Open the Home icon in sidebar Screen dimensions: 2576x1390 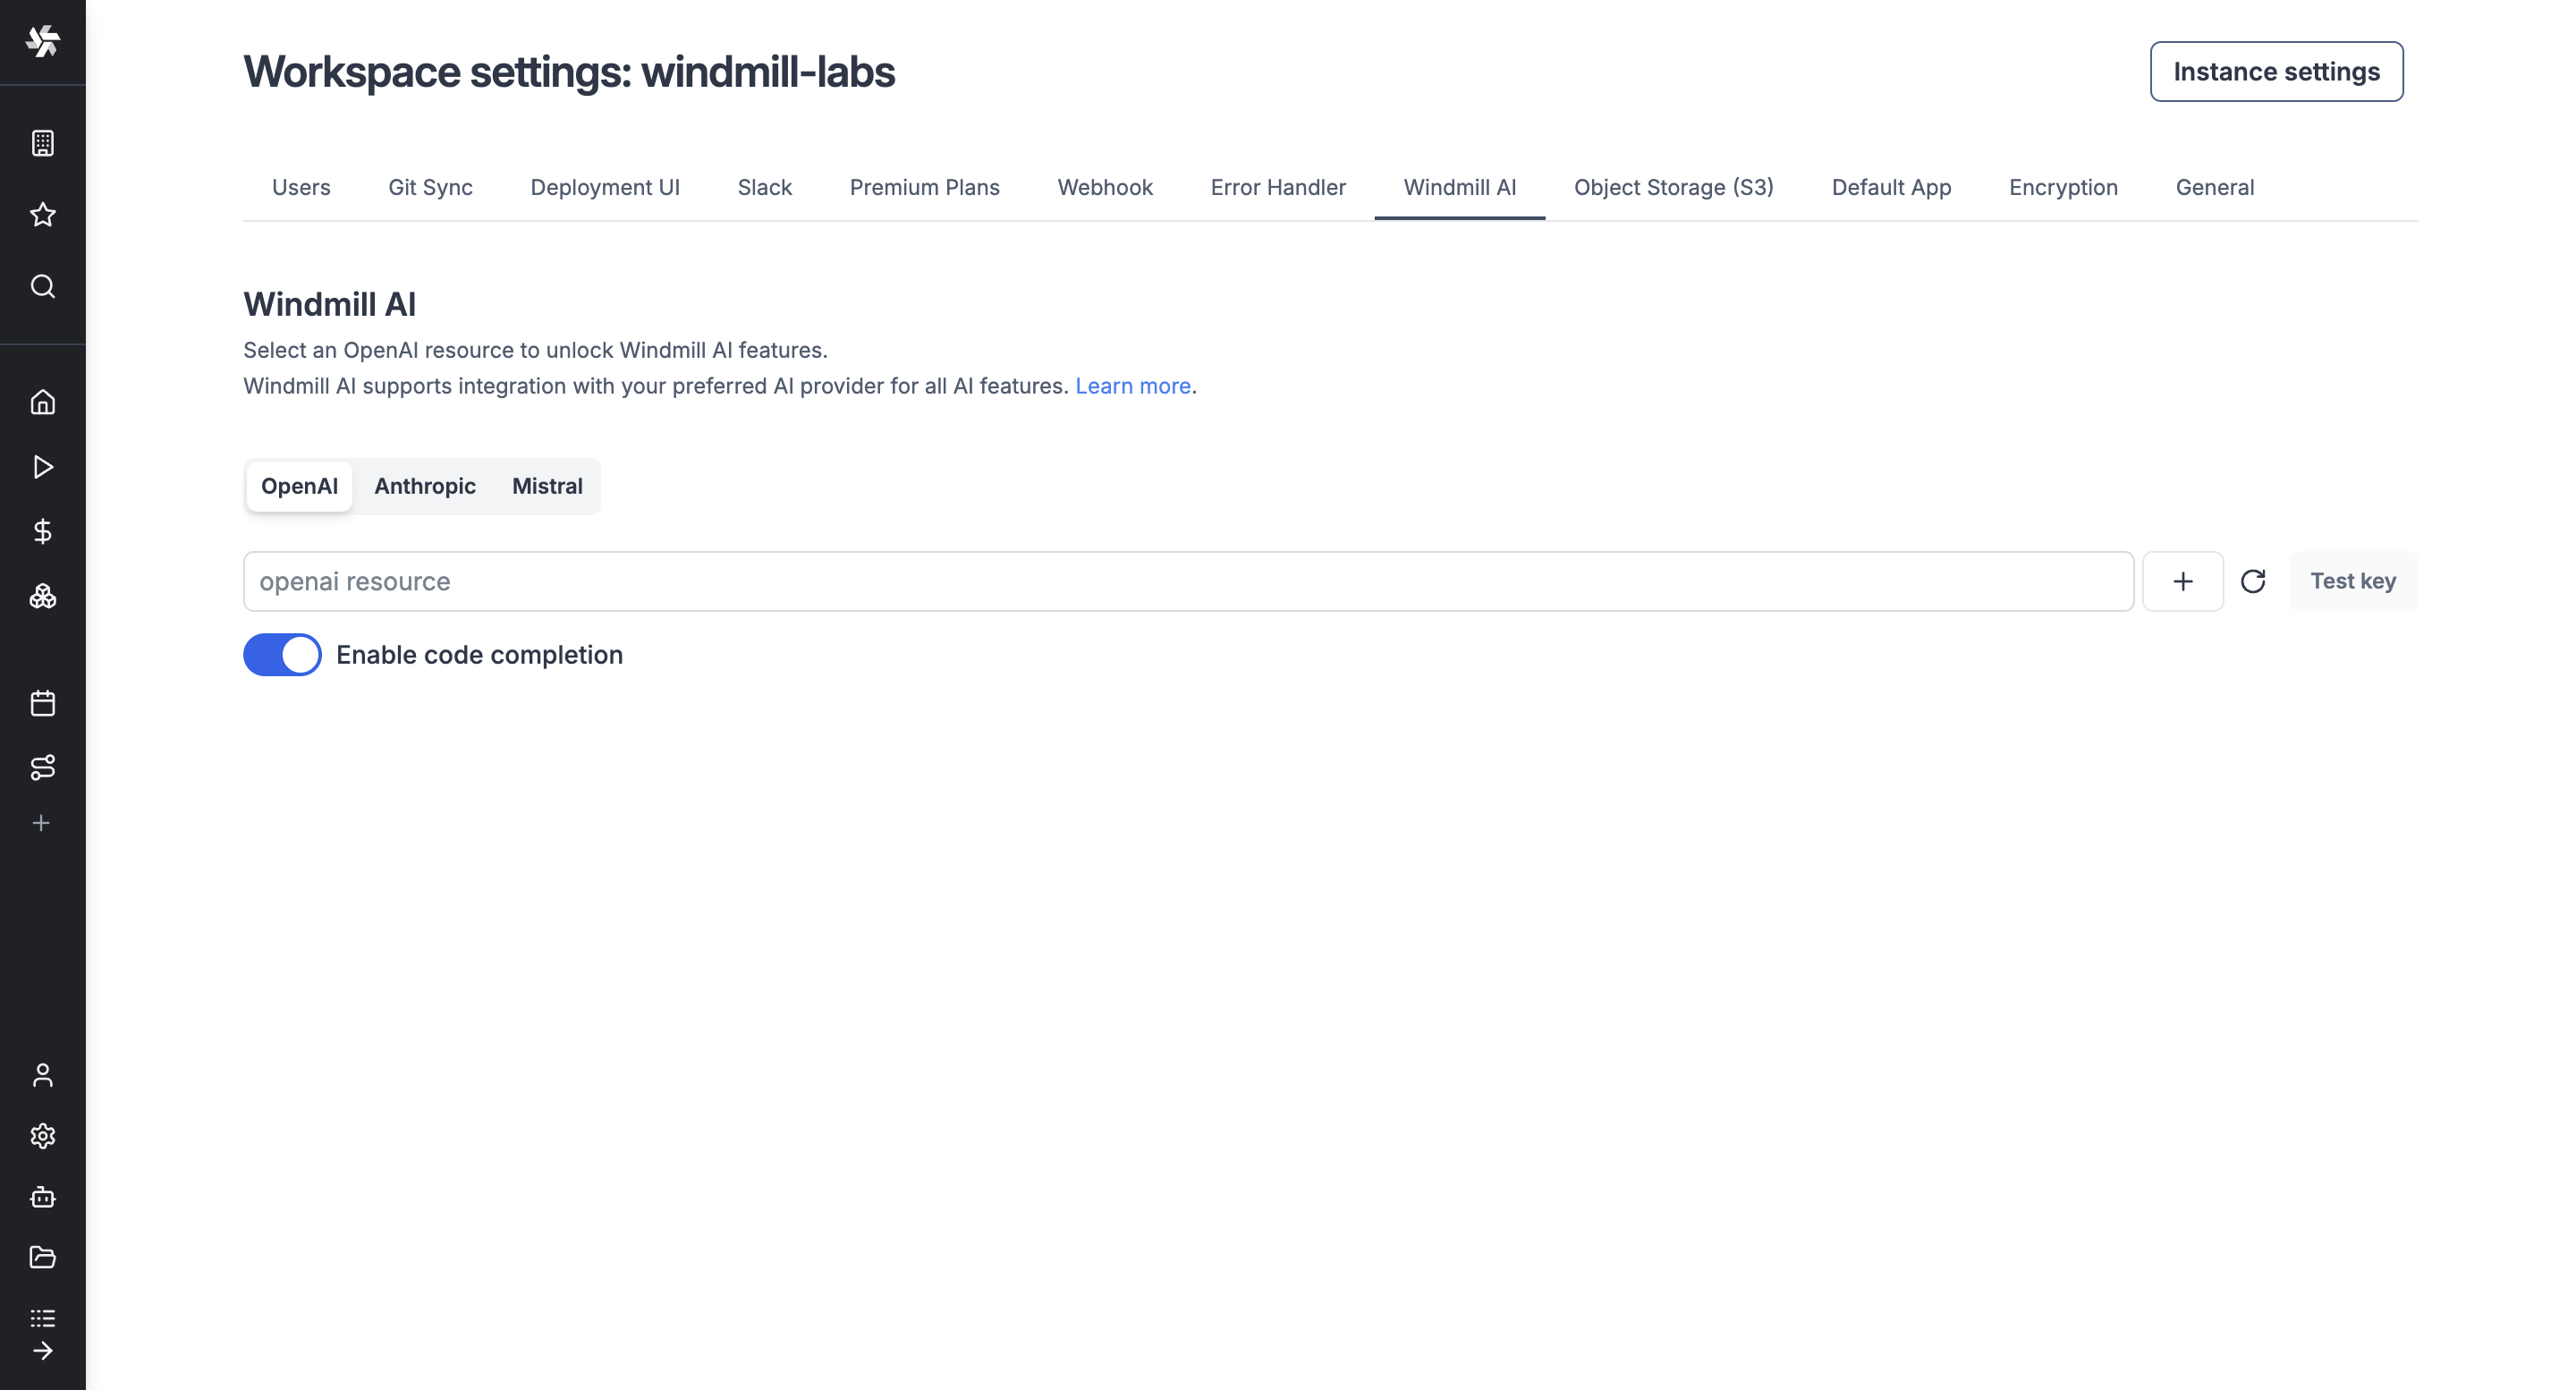tap(42, 402)
